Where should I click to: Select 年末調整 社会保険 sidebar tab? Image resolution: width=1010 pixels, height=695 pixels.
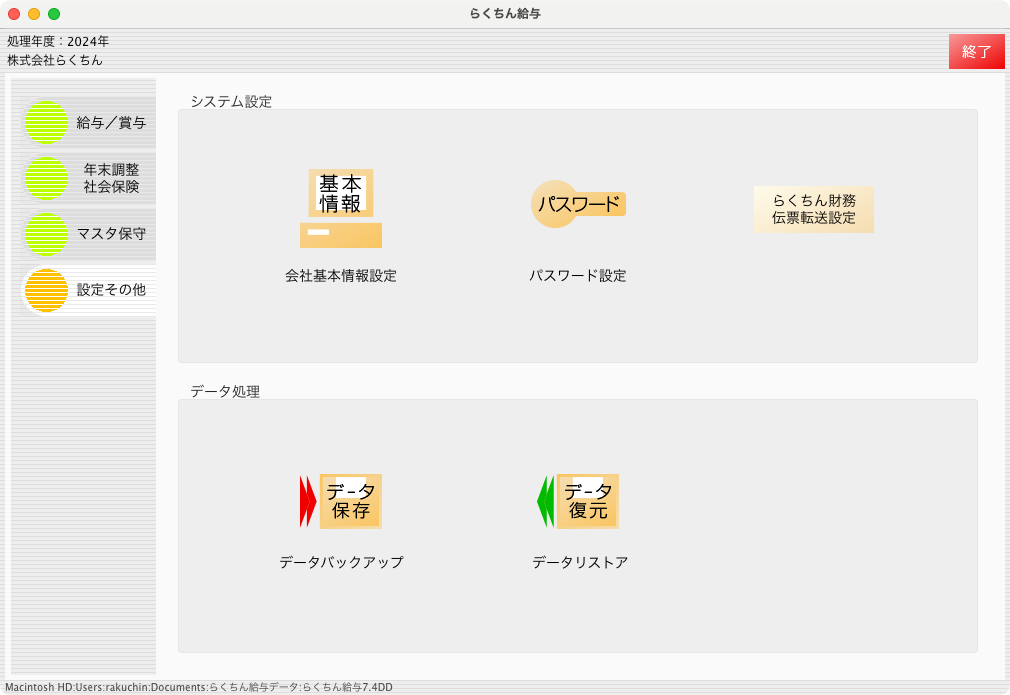[89, 178]
